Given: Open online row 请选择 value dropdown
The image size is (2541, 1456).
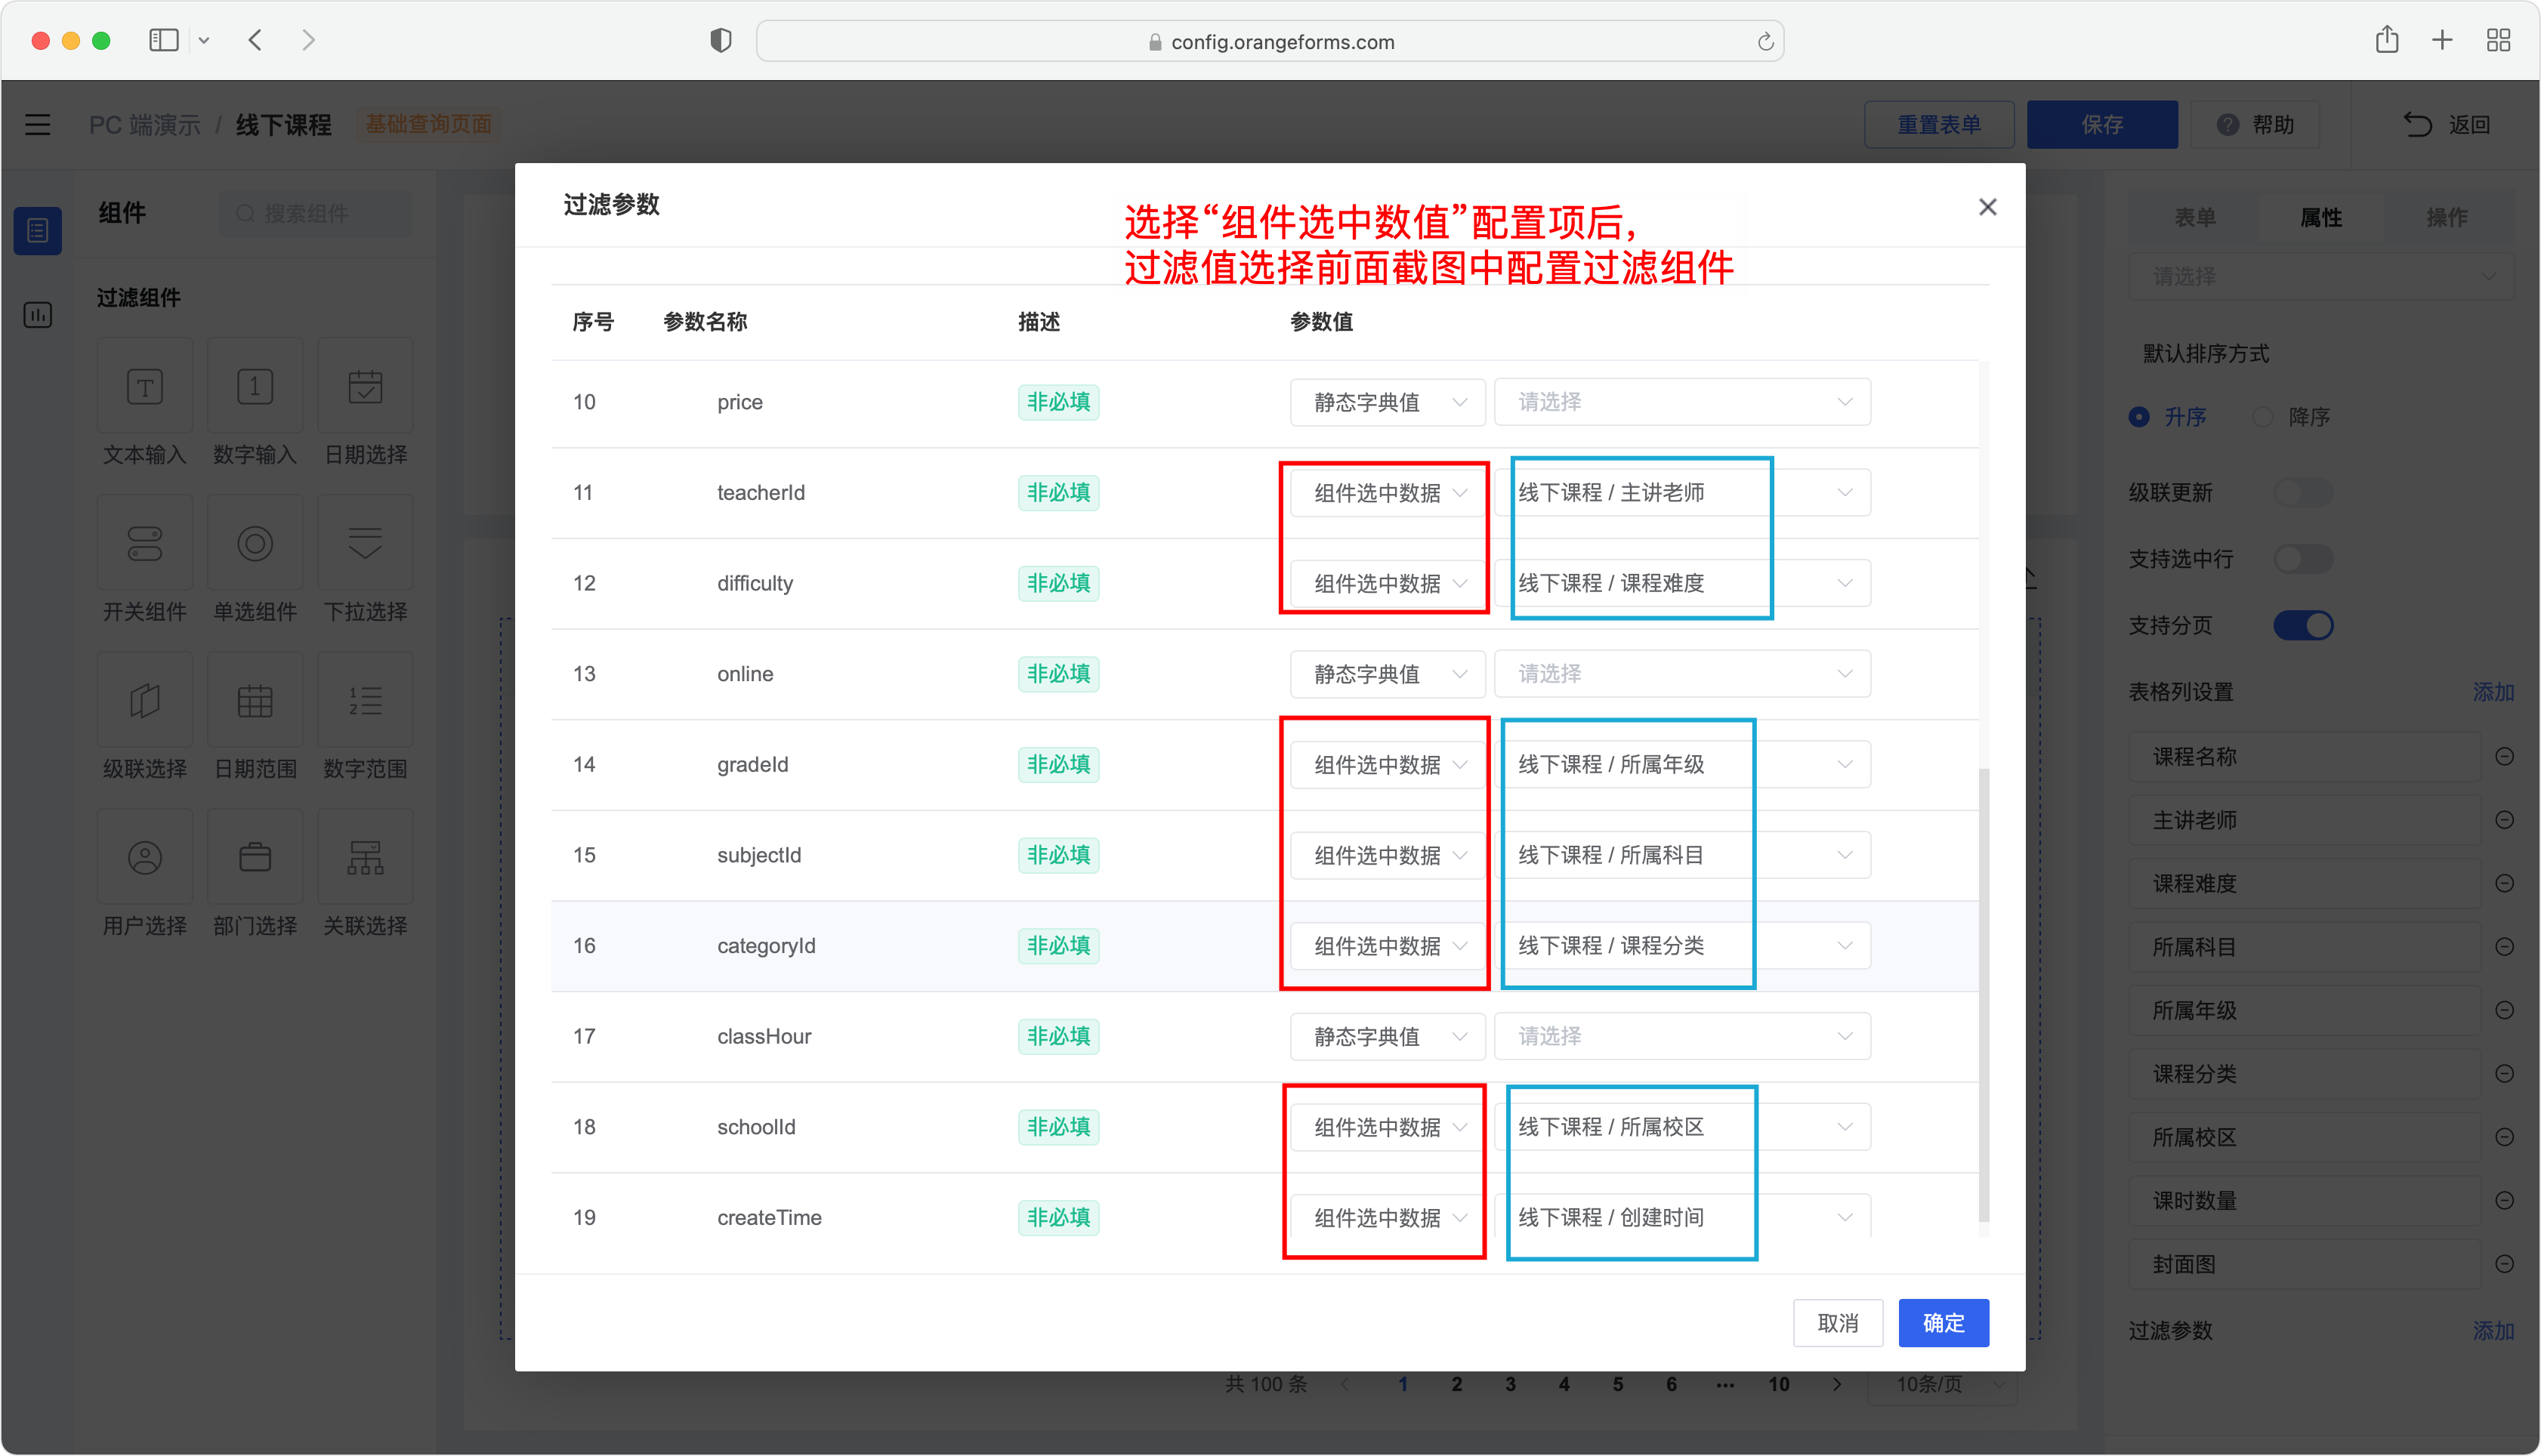Looking at the screenshot, I should tap(1682, 674).
